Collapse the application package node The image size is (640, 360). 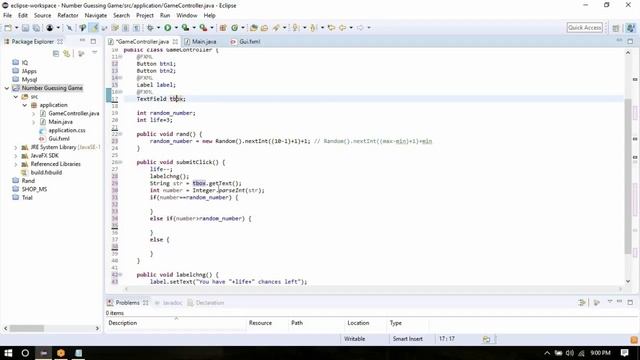(x=24, y=105)
